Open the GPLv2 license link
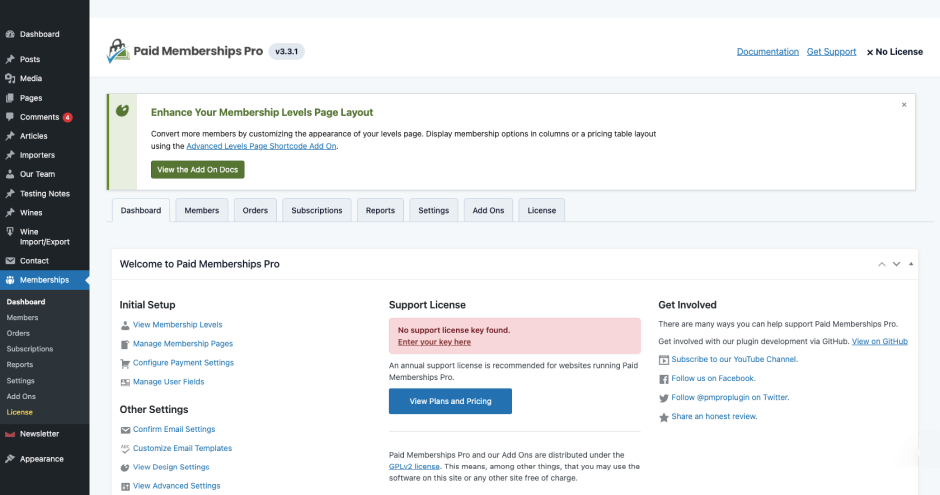 [414, 466]
